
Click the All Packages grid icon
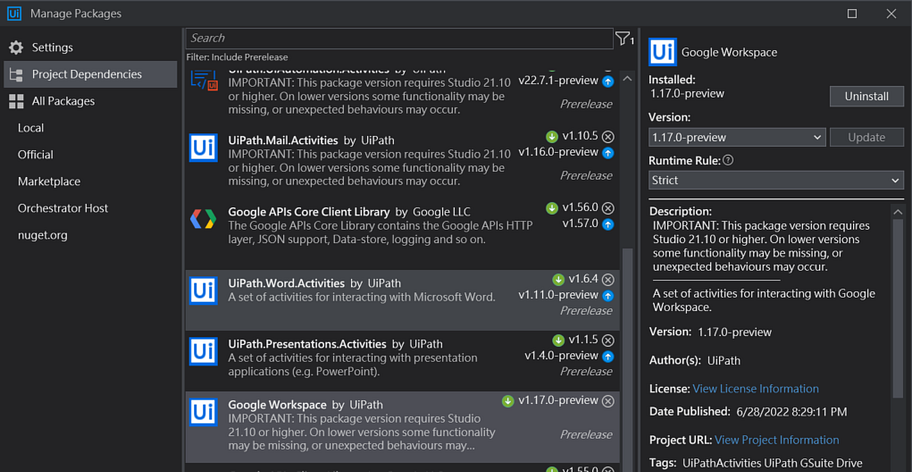click(16, 101)
